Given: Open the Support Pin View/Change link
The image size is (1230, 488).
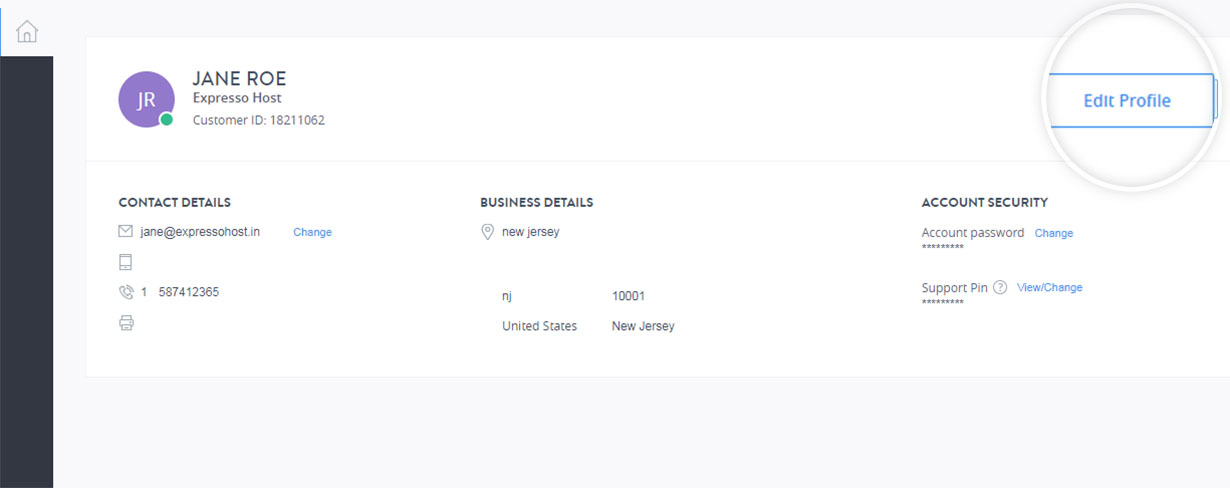Looking at the screenshot, I should coord(1049,287).
